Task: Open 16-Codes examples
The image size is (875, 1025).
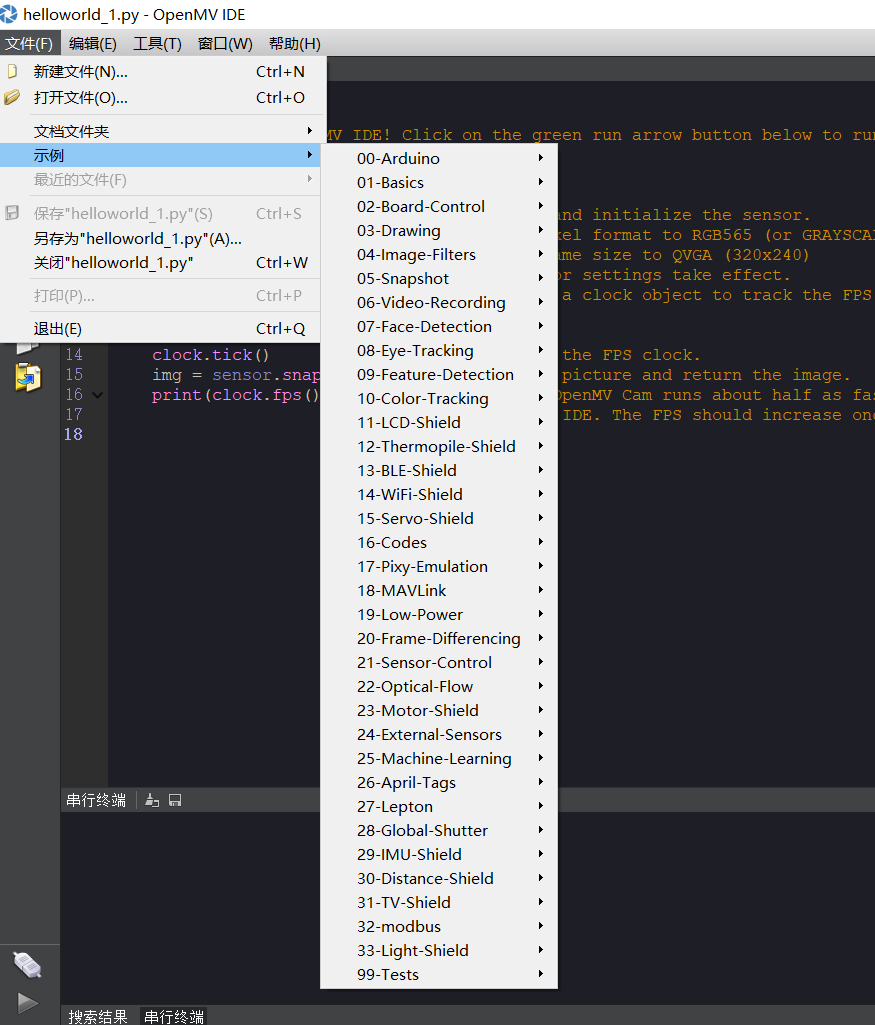Action: 439,543
